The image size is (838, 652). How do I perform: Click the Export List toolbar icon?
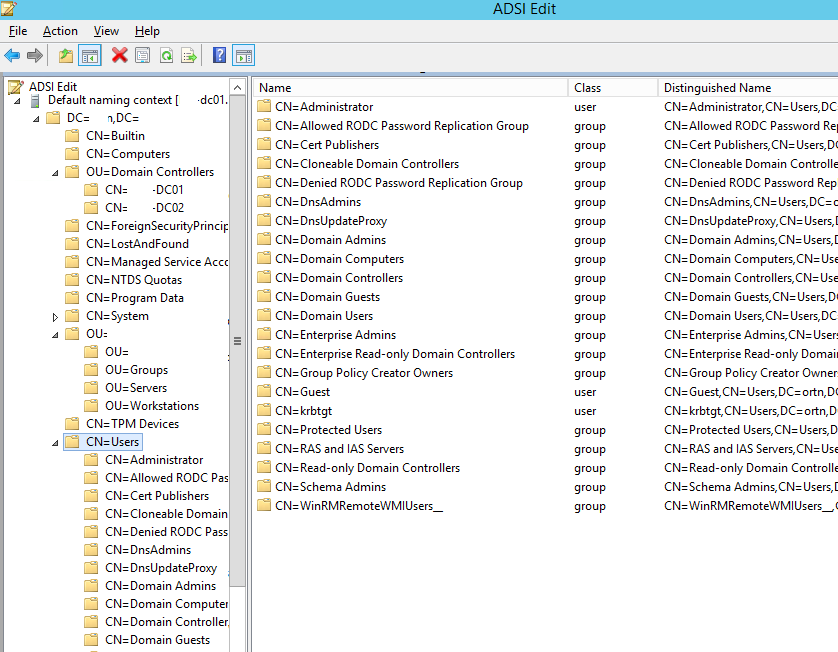pyautogui.click(x=189, y=55)
